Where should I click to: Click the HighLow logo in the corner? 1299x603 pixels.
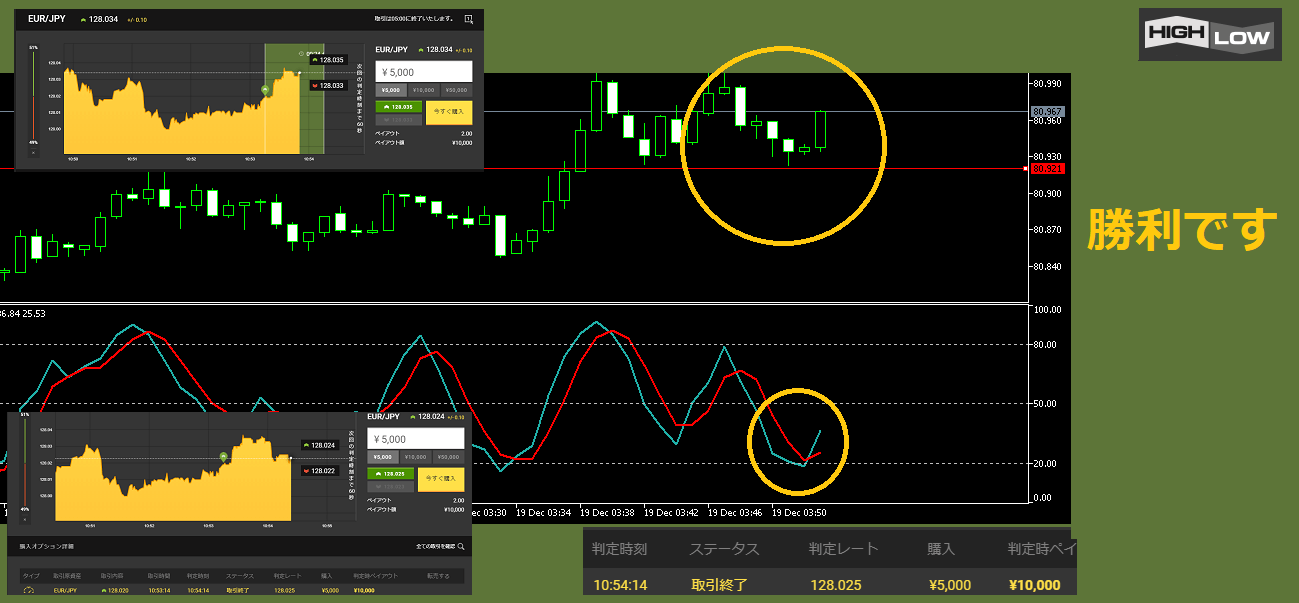(1209, 36)
